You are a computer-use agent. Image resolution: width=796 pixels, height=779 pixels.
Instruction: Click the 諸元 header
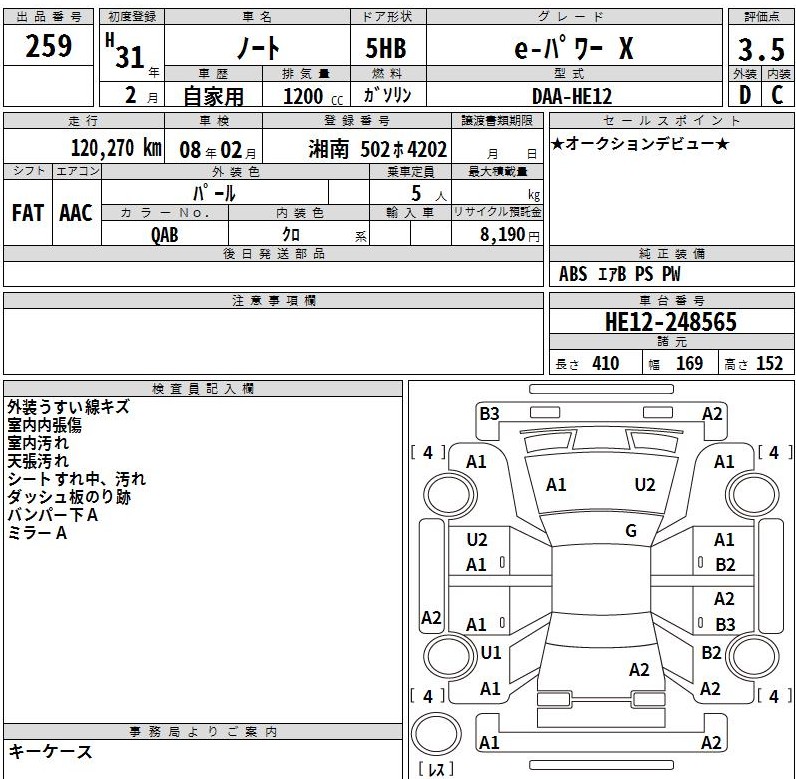[x=672, y=342]
